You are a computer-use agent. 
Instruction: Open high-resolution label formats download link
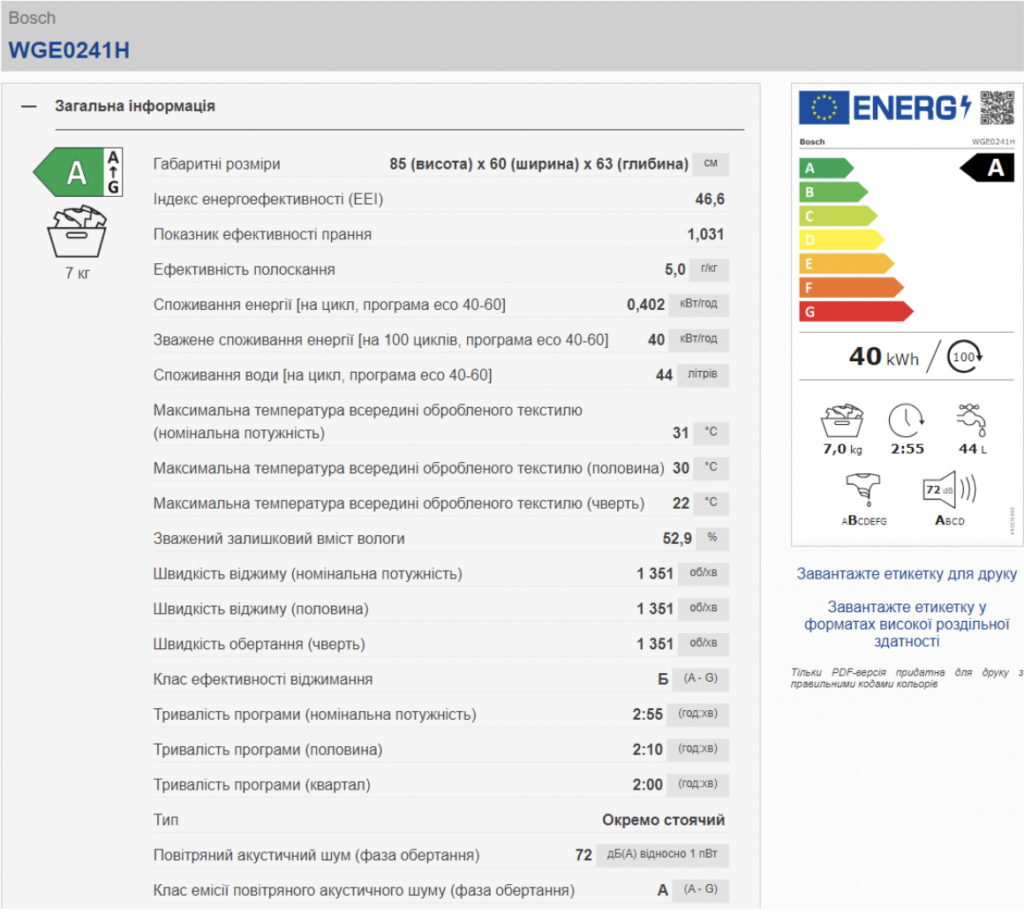pyautogui.click(x=906, y=624)
